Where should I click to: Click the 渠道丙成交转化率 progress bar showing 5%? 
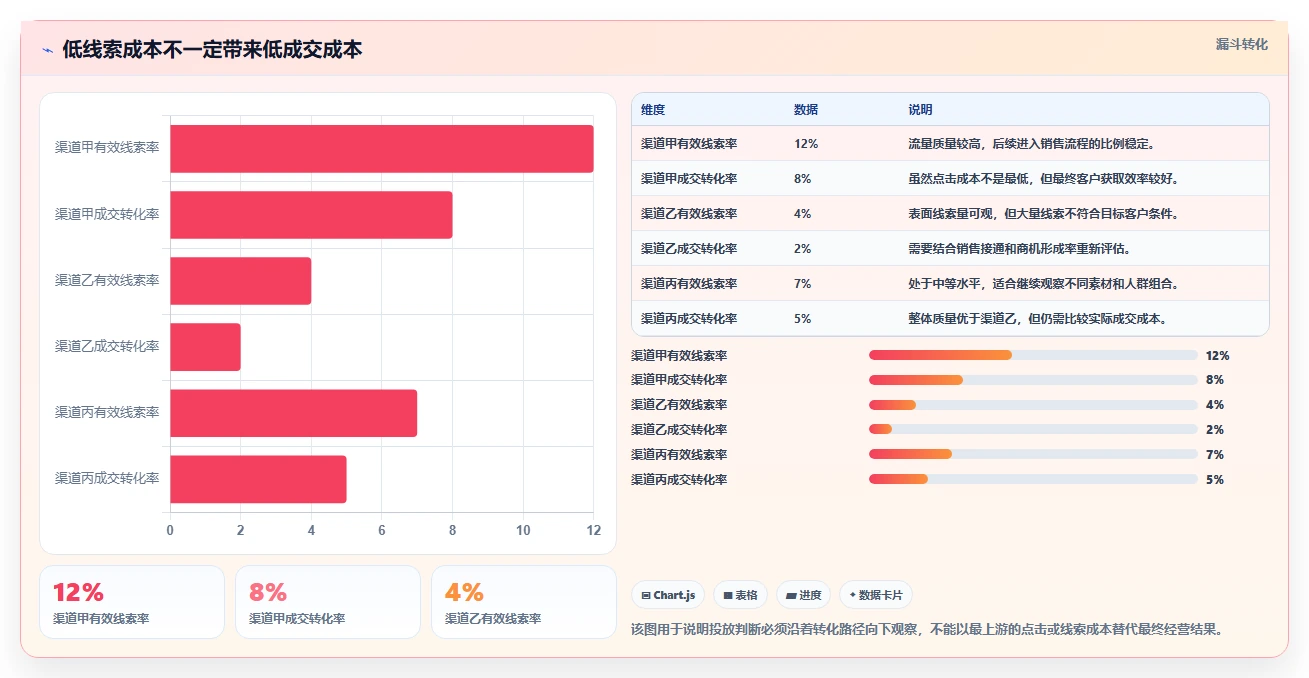coord(1033,480)
